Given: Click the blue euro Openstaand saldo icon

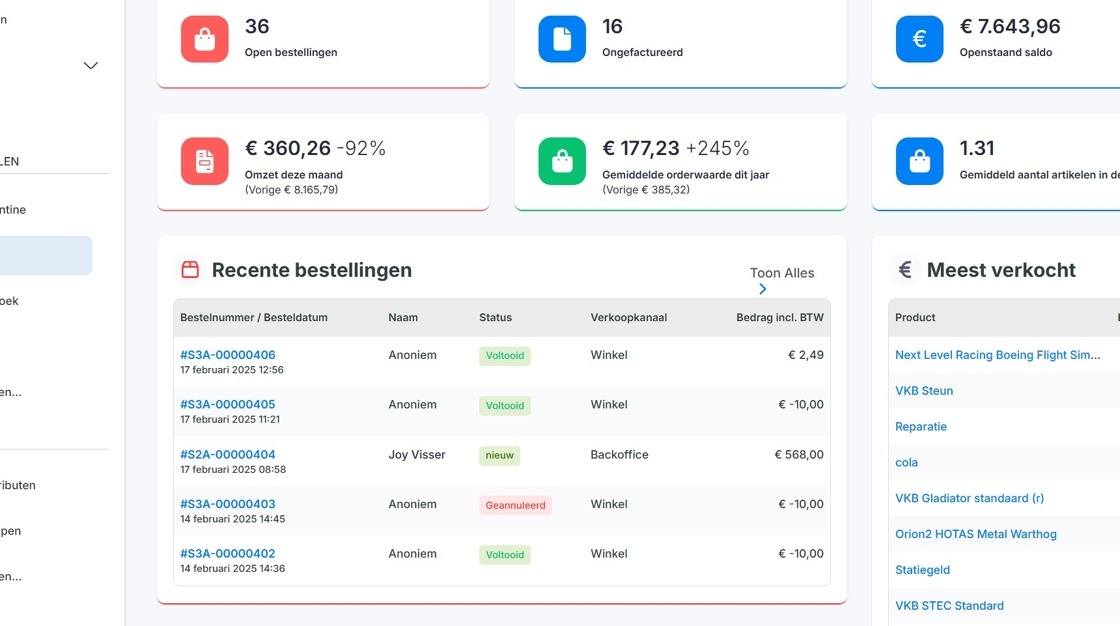Looking at the screenshot, I should point(919,39).
